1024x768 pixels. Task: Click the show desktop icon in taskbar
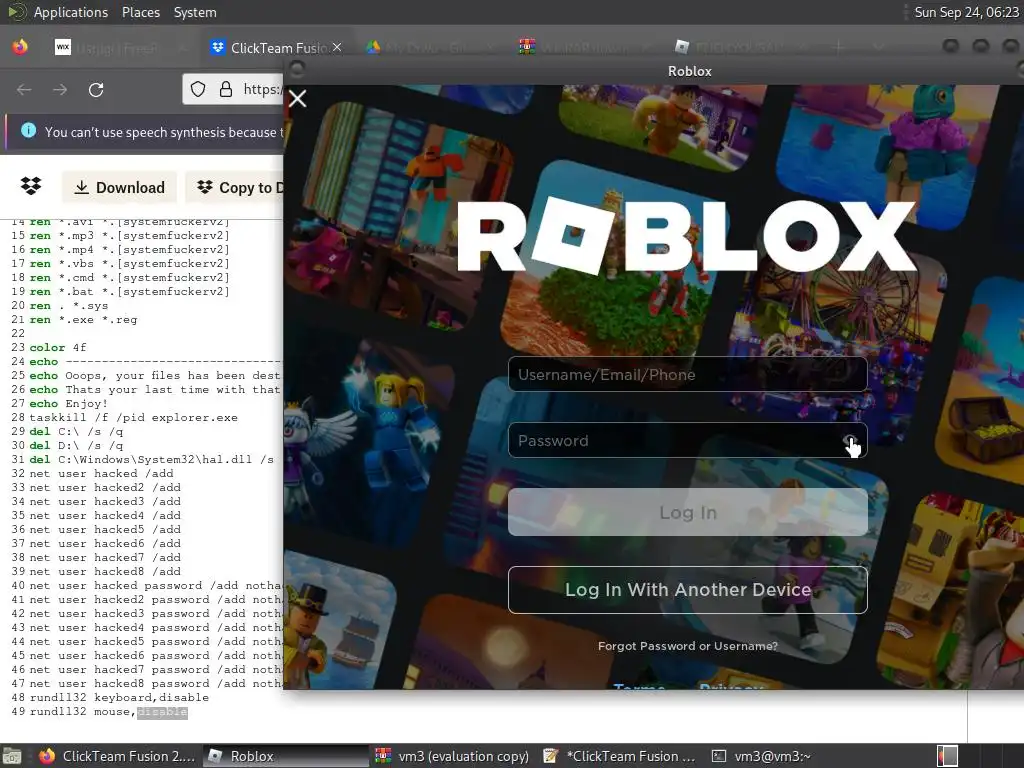(12, 756)
